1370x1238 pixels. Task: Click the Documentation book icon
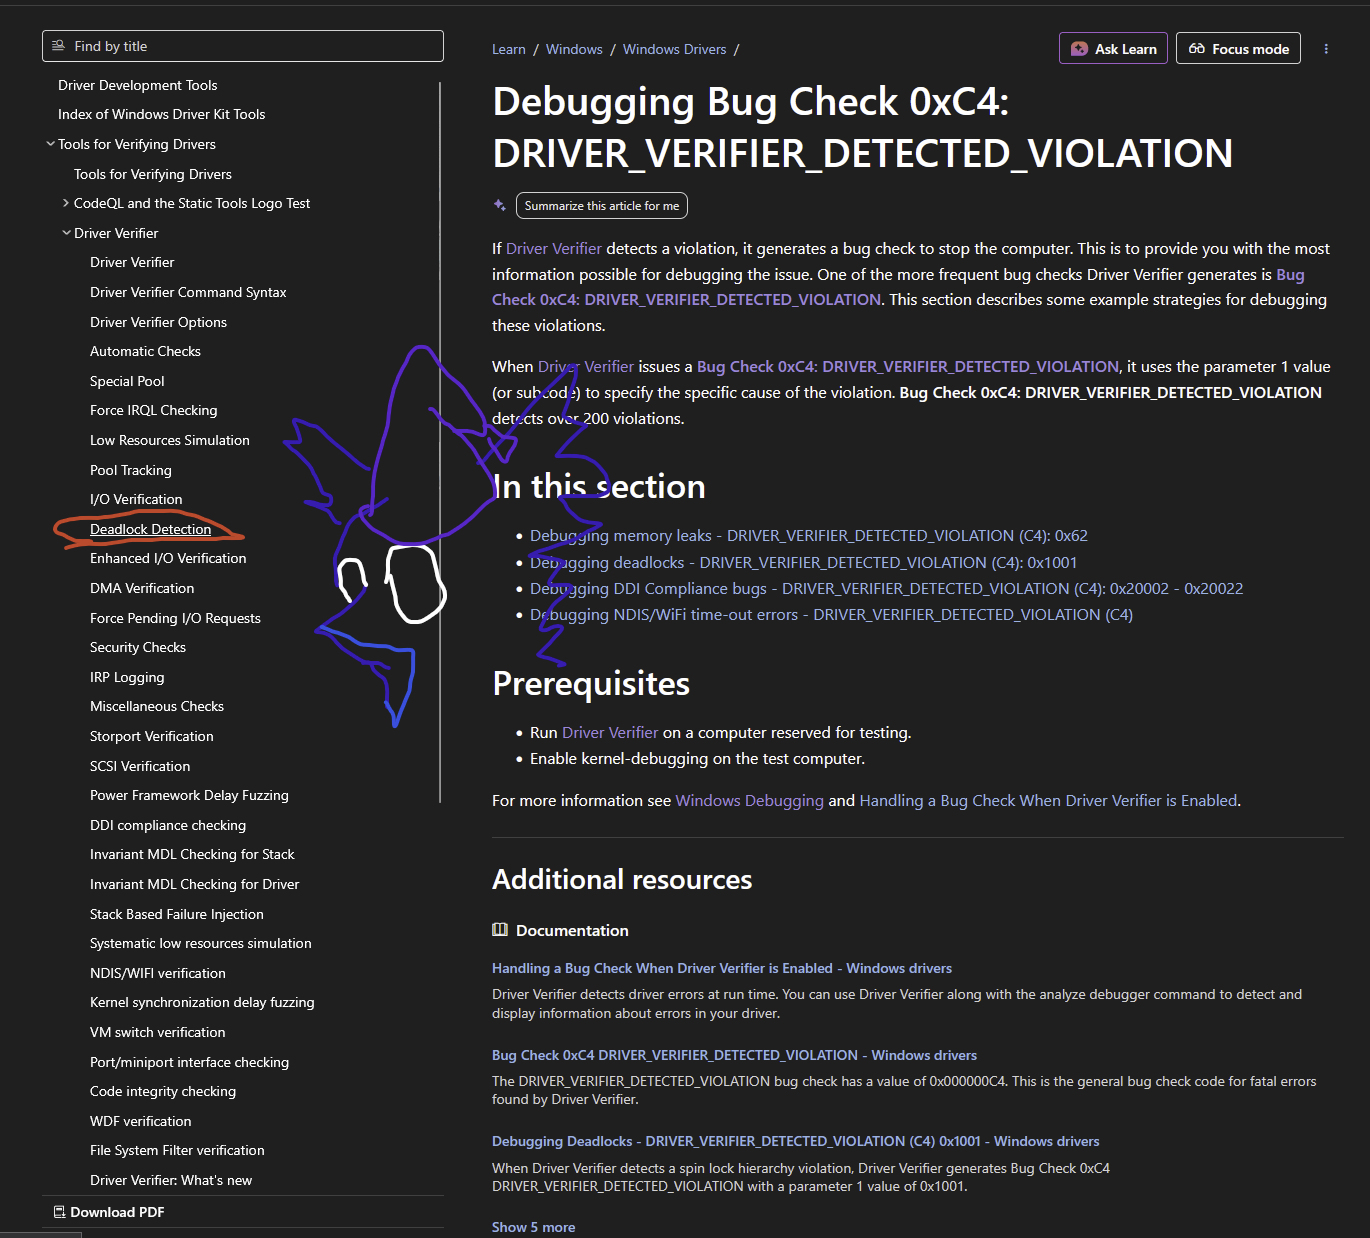[x=500, y=930]
